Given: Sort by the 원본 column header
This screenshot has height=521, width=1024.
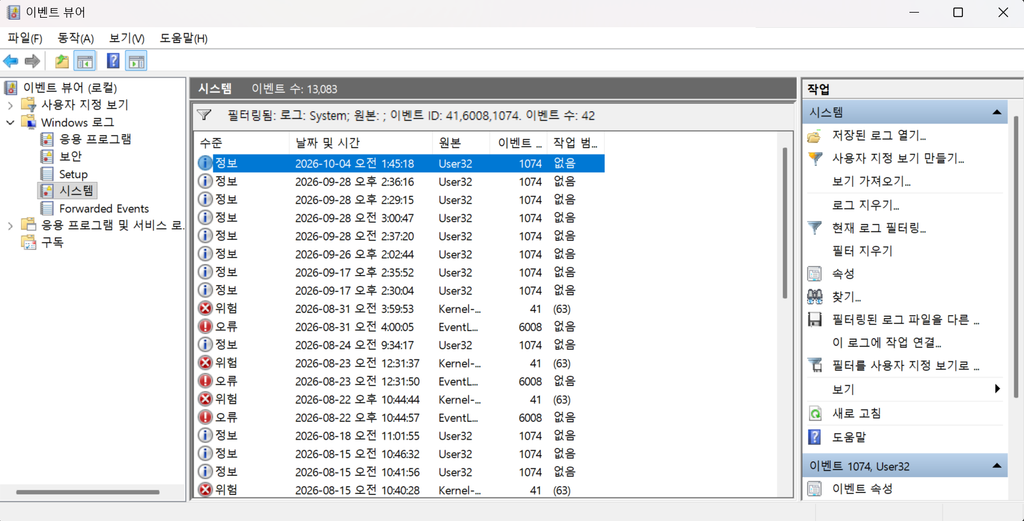Looking at the screenshot, I should click(460, 143).
